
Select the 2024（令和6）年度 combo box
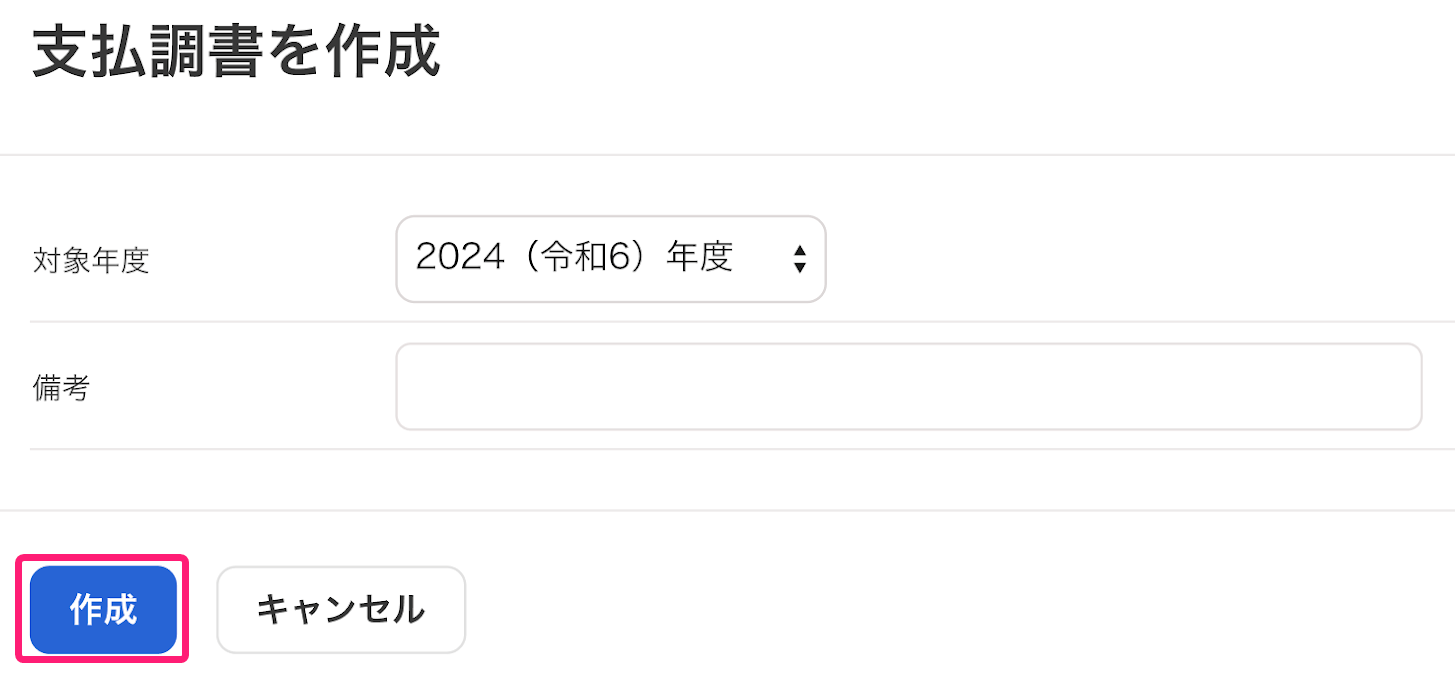click(x=610, y=259)
